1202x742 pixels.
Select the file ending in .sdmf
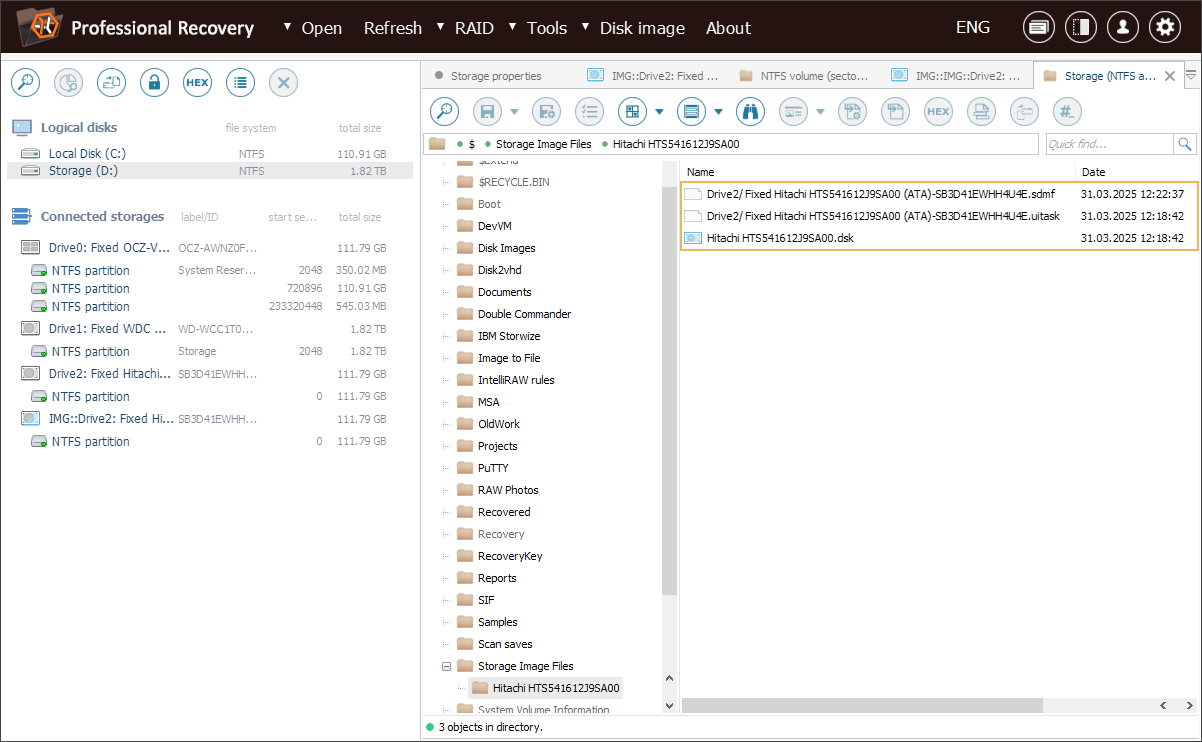(x=880, y=194)
